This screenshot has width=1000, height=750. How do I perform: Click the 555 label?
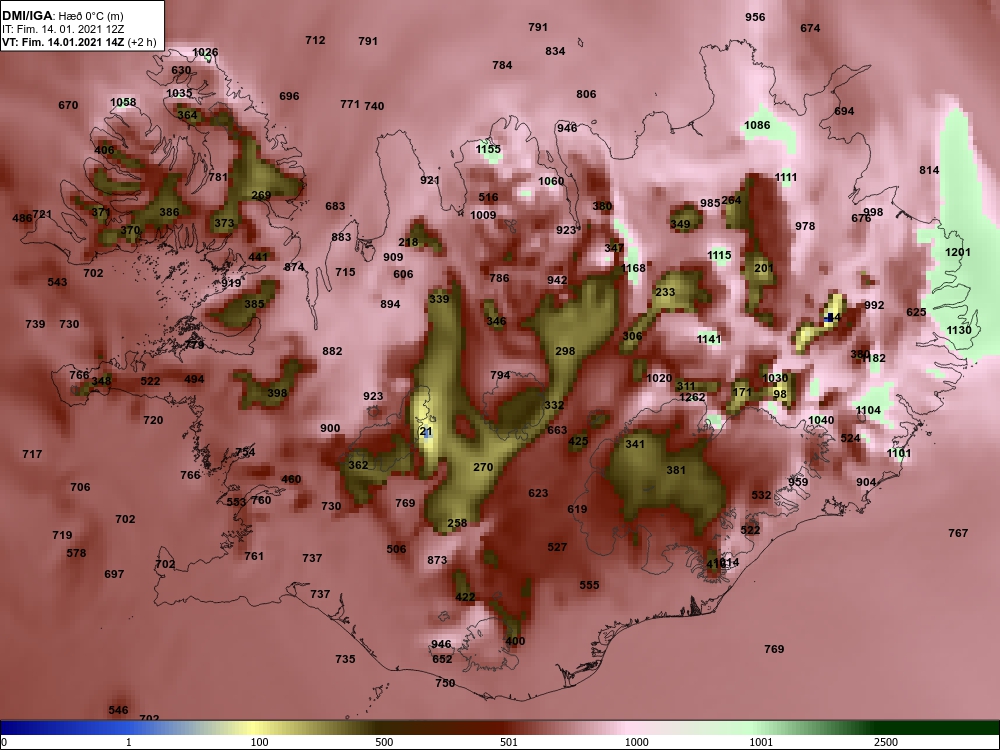pyautogui.click(x=589, y=585)
